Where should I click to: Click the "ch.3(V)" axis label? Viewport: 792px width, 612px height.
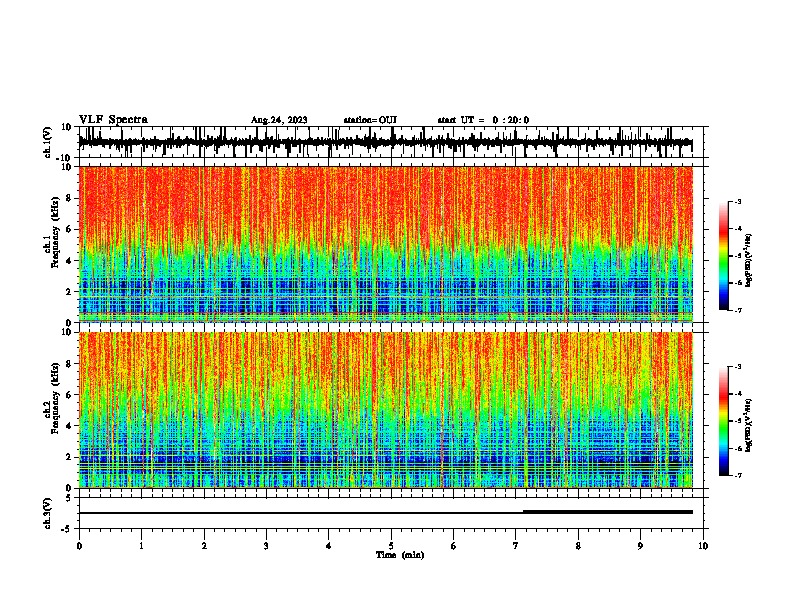click(48, 513)
